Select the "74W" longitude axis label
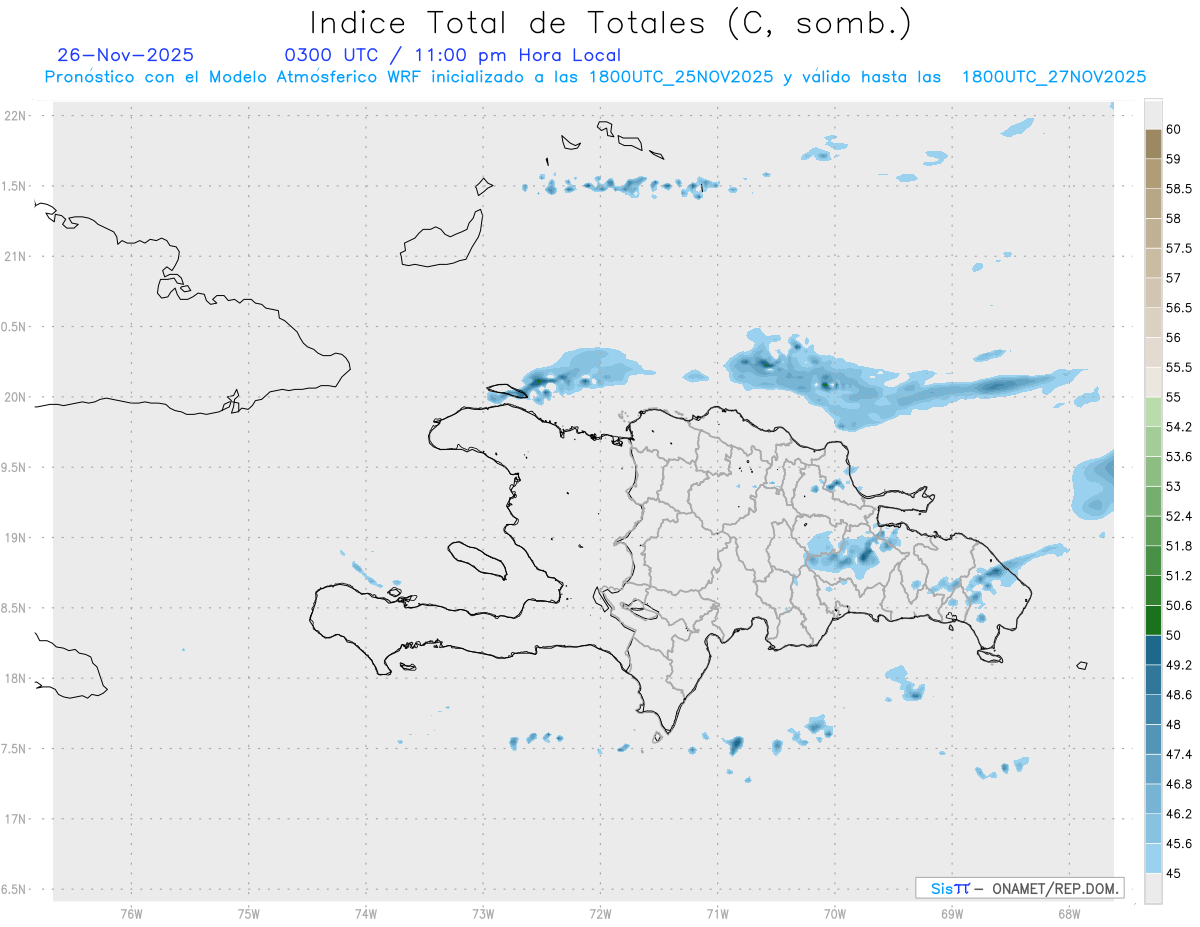Screen dimensions: 1200x927 (x=366, y=913)
